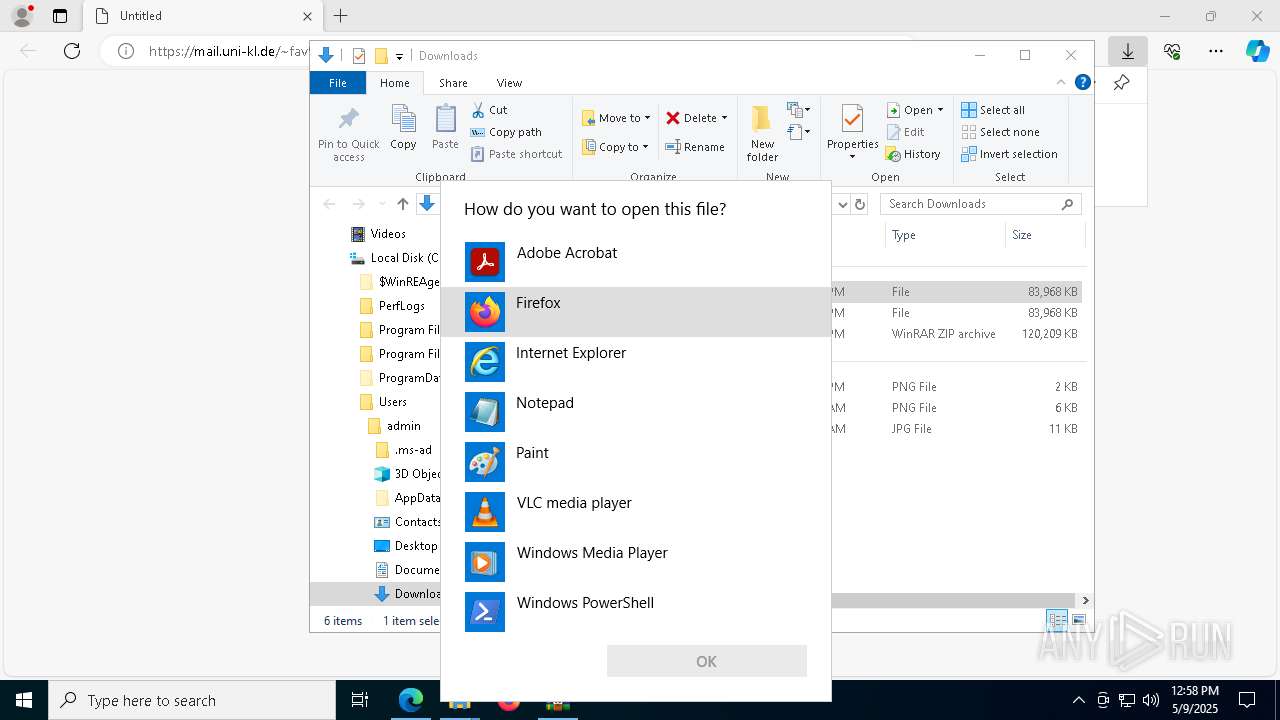Open Customize Quick Access Toolbar dropdown
1280x720 pixels.
tap(399, 56)
